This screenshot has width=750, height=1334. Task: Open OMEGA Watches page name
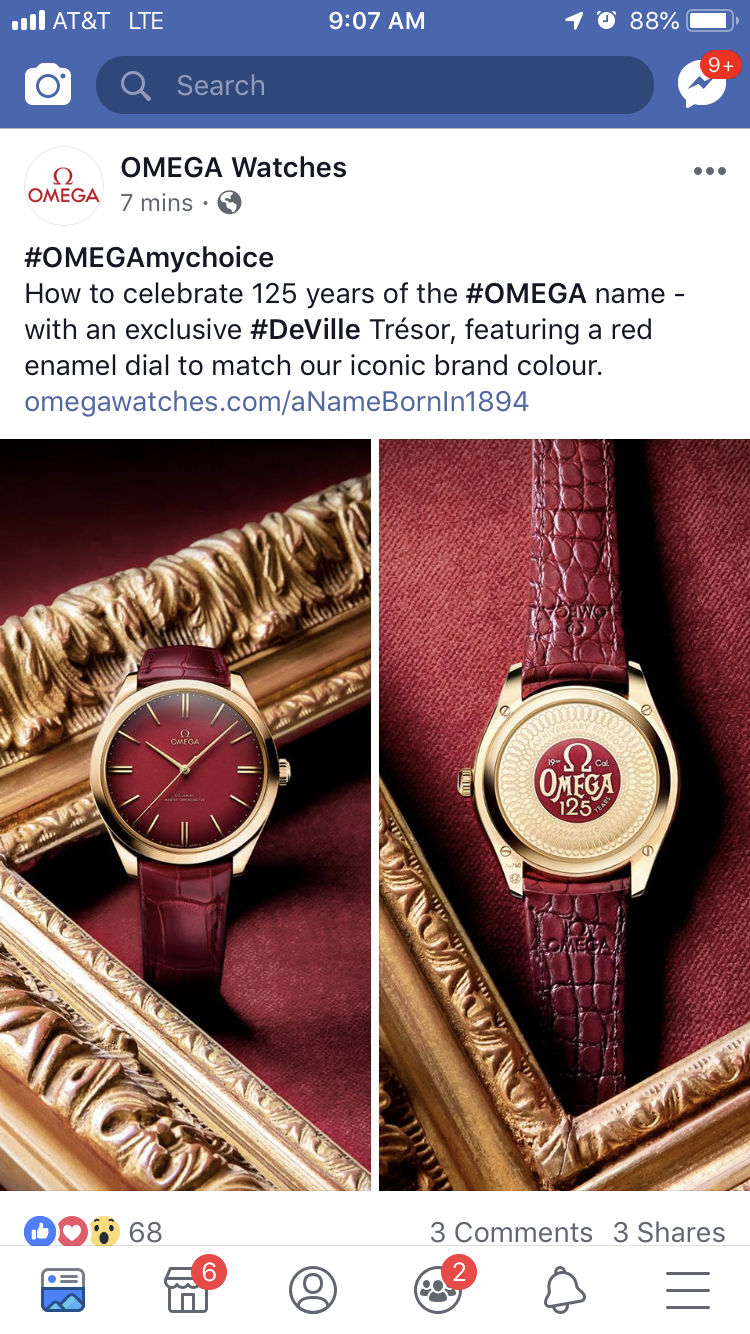234,167
